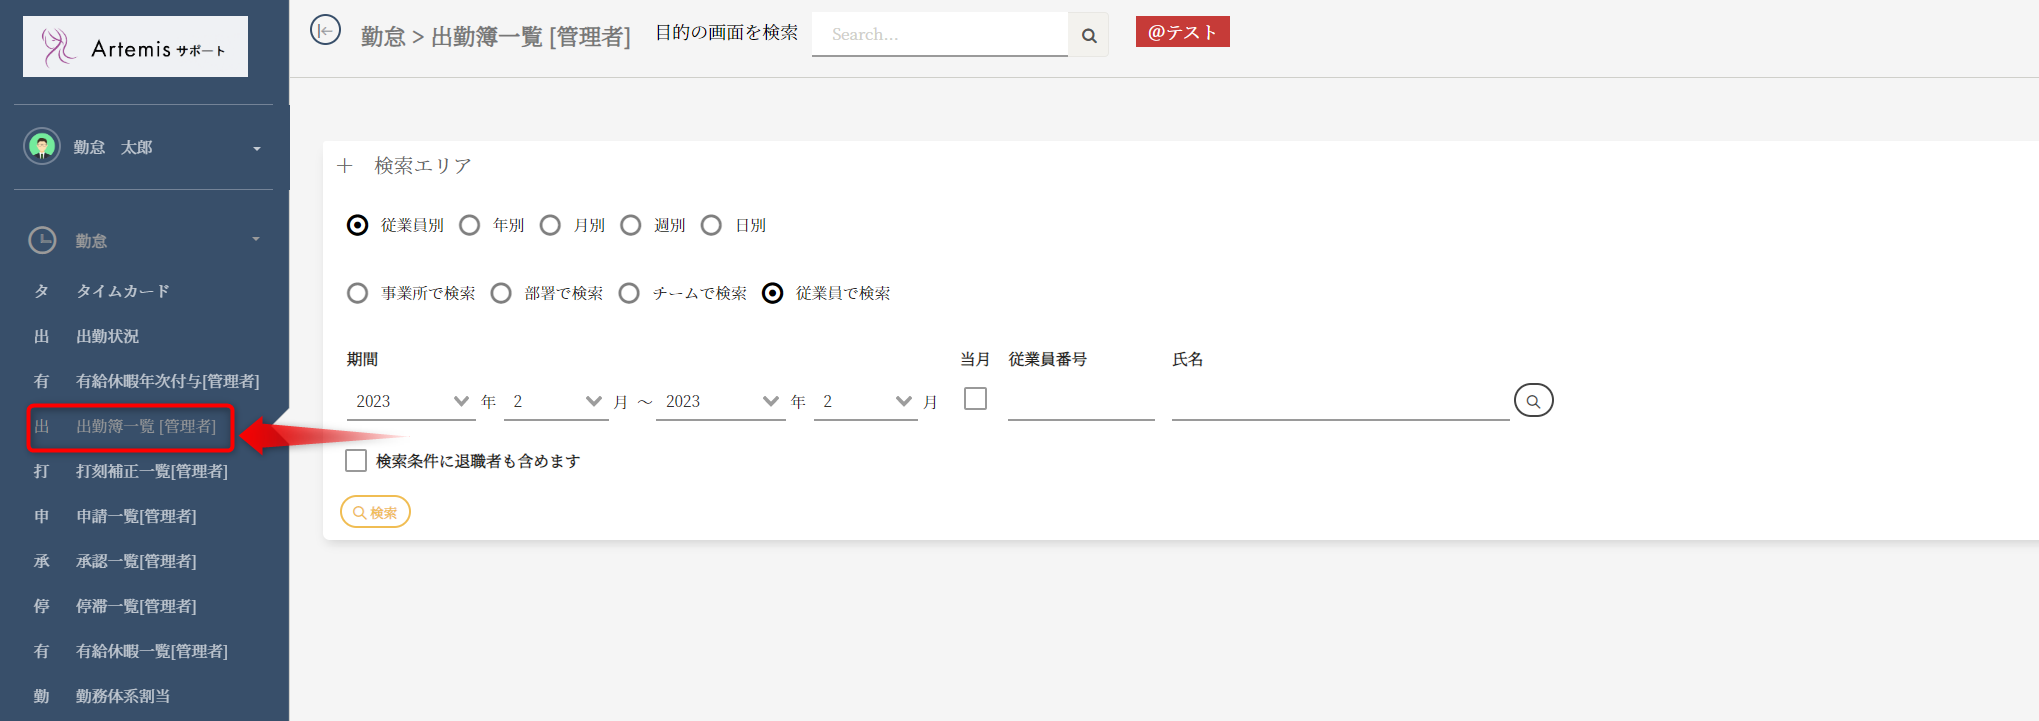This screenshot has width=2039, height=721.
Task: Click the タ icon for タイムカード
Action: (x=42, y=291)
